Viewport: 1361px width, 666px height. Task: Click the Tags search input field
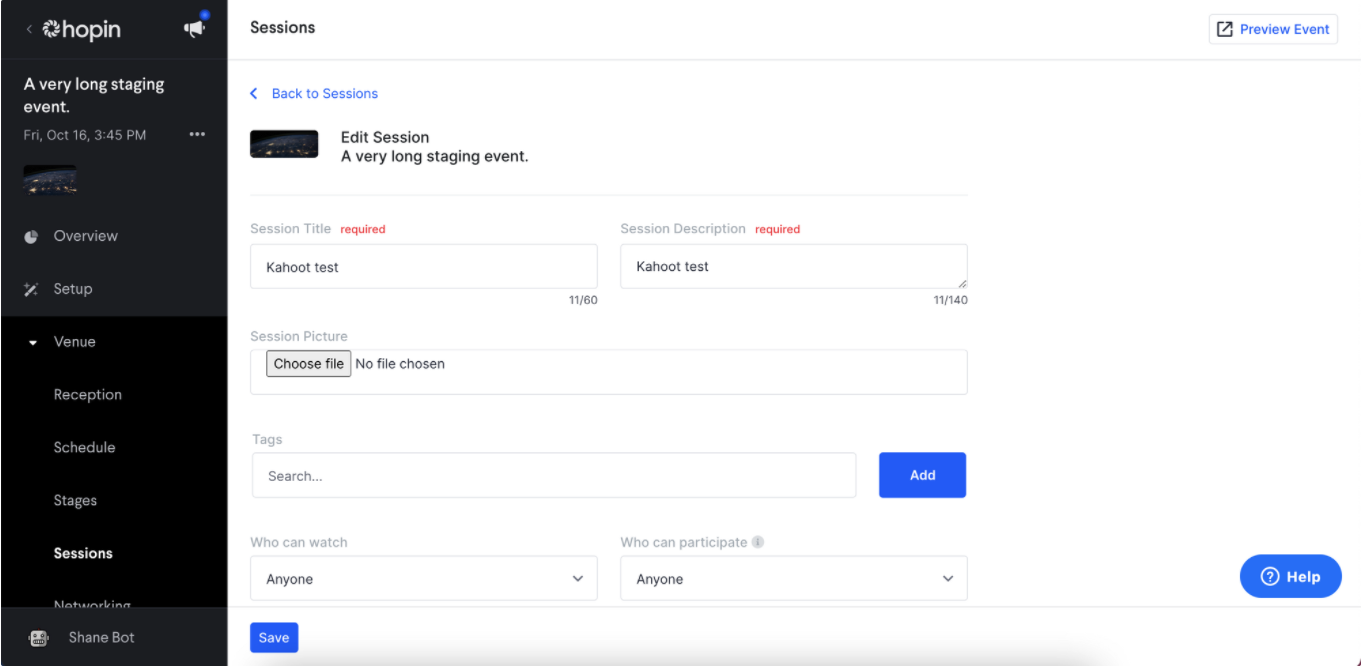554,476
